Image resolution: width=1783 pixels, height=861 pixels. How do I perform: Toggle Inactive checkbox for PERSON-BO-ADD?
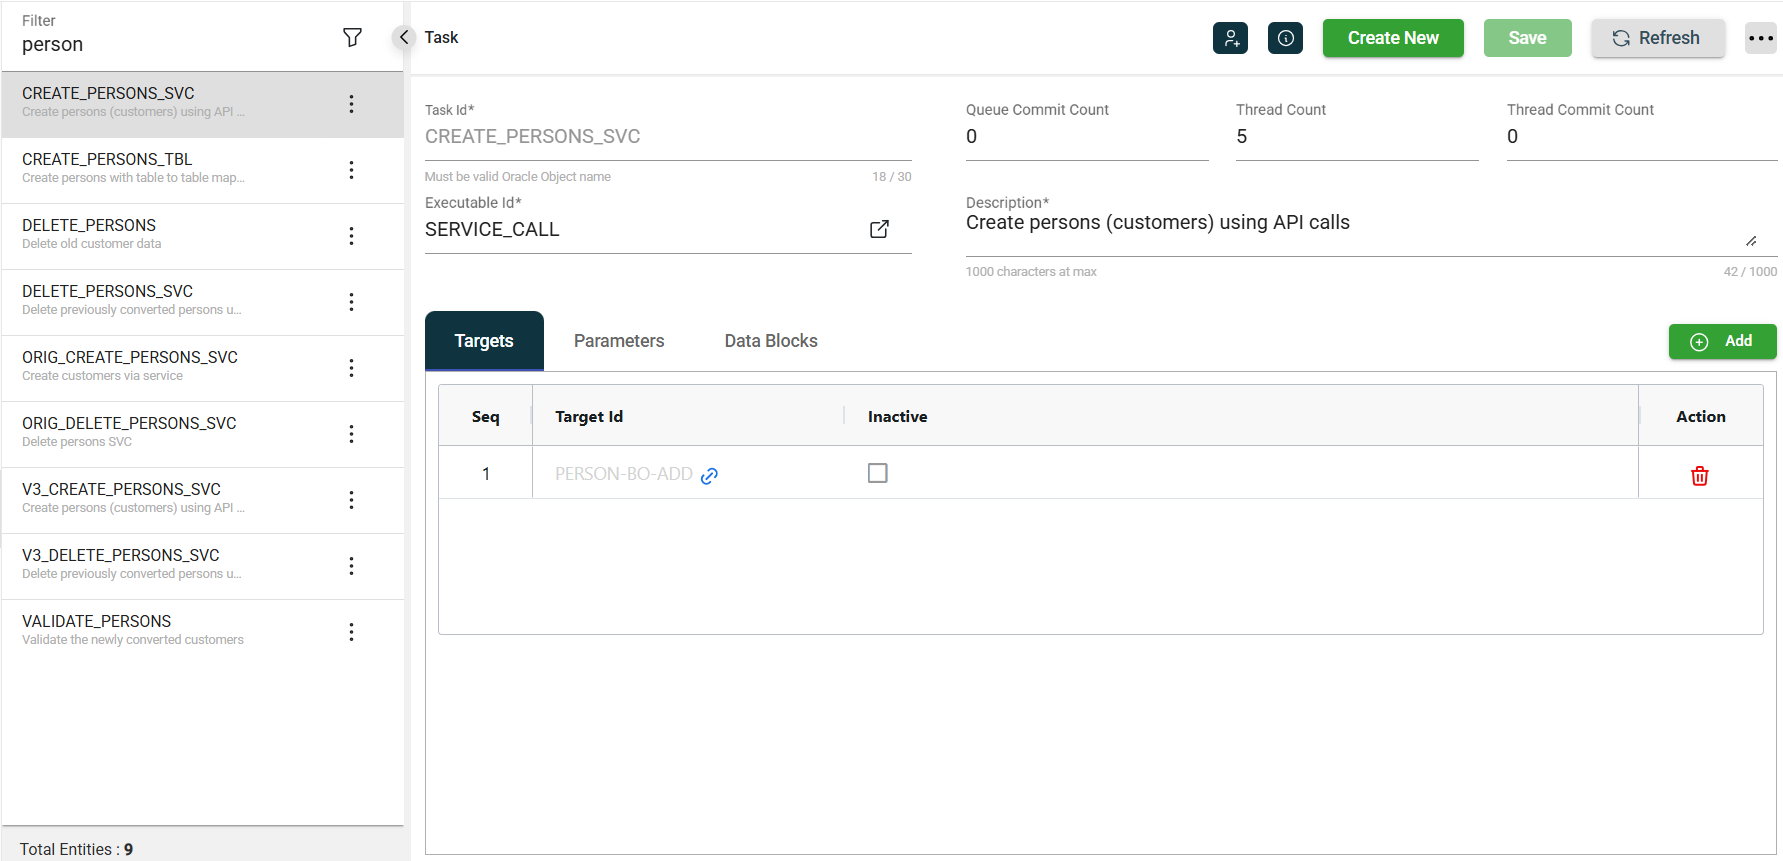pos(877,473)
